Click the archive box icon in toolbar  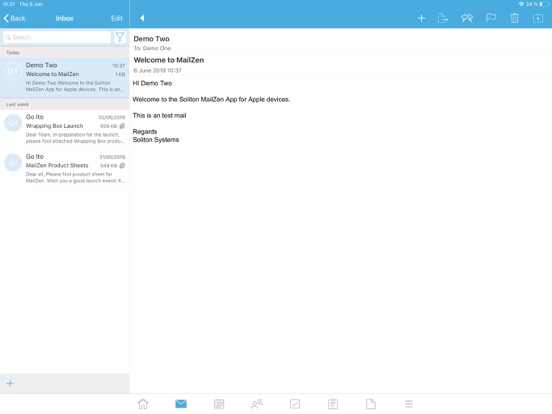click(x=538, y=18)
